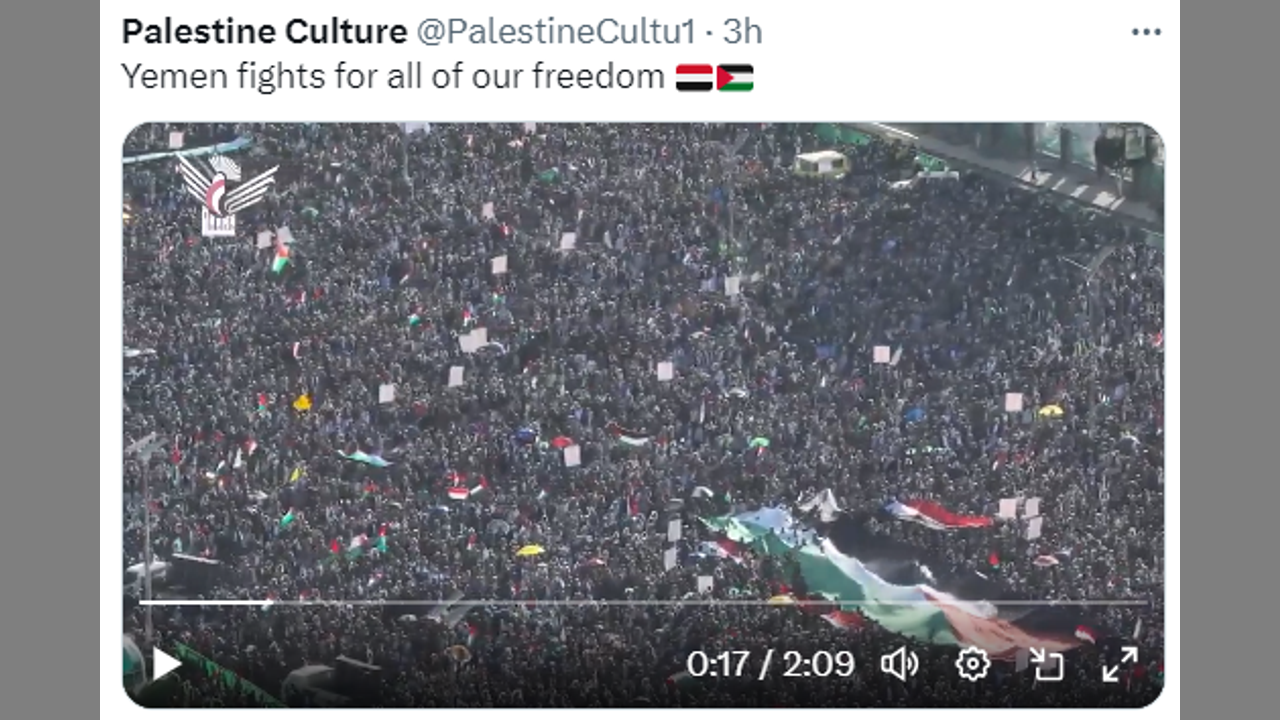Open the @PalestineCultu1 handle link
1280x720 pixels.
pyautogui.click(x=555, y=32)
